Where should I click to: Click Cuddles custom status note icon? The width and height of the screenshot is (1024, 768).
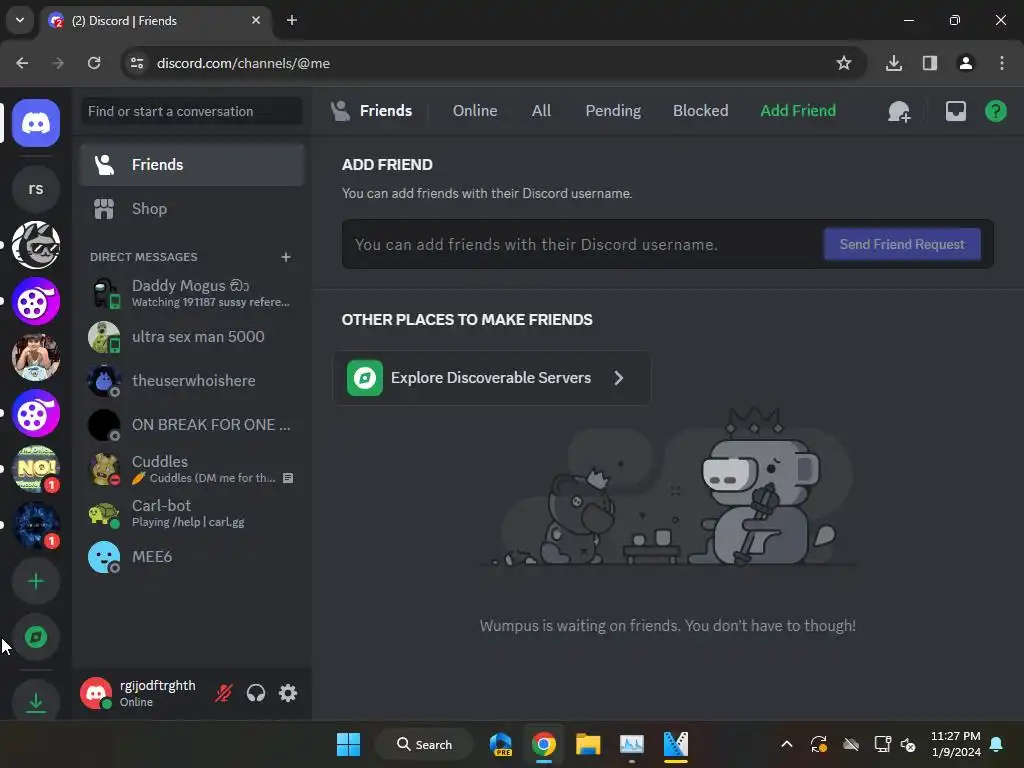tap(288, 478)
